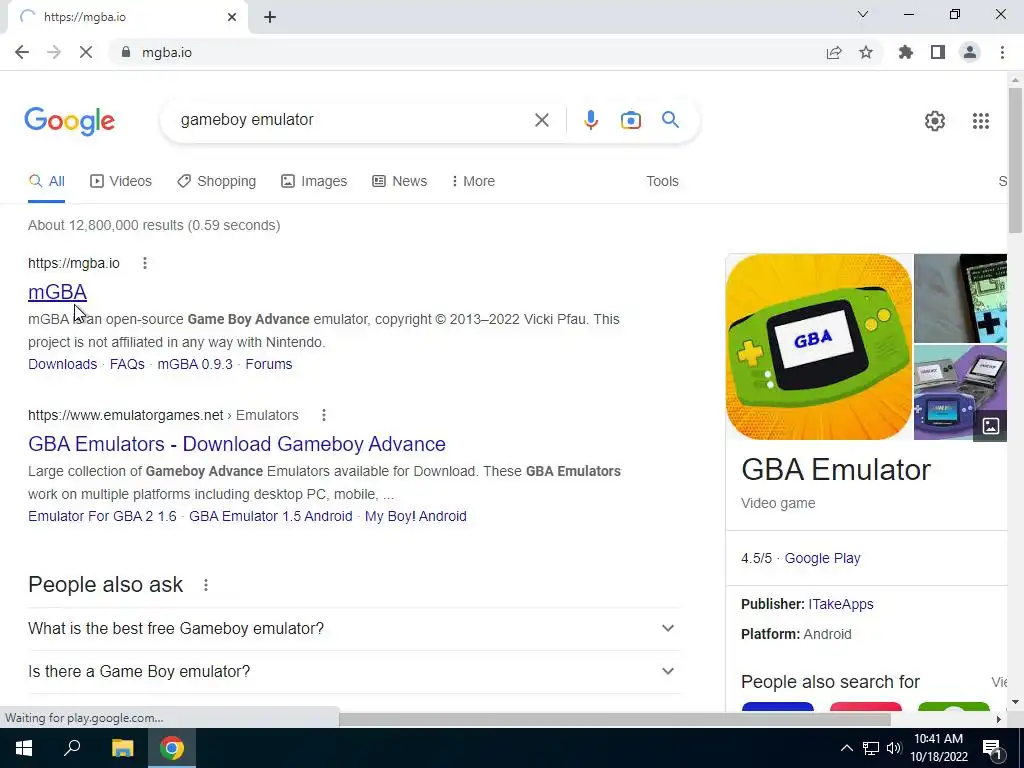
Task: Click the gameboy emulator search field
Action: click(353, 120)
